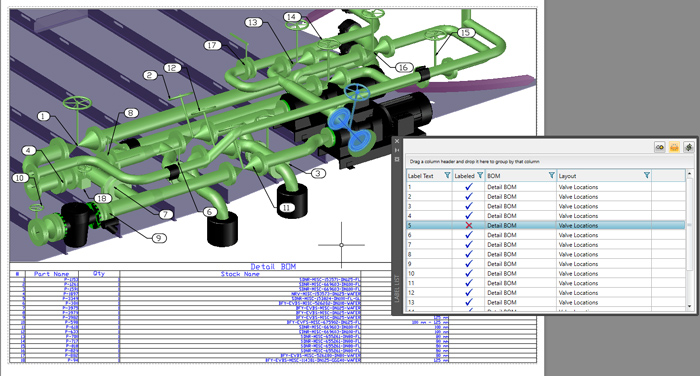
Task: Sort by the Label Text column header
Action: [x=421, y=176]
